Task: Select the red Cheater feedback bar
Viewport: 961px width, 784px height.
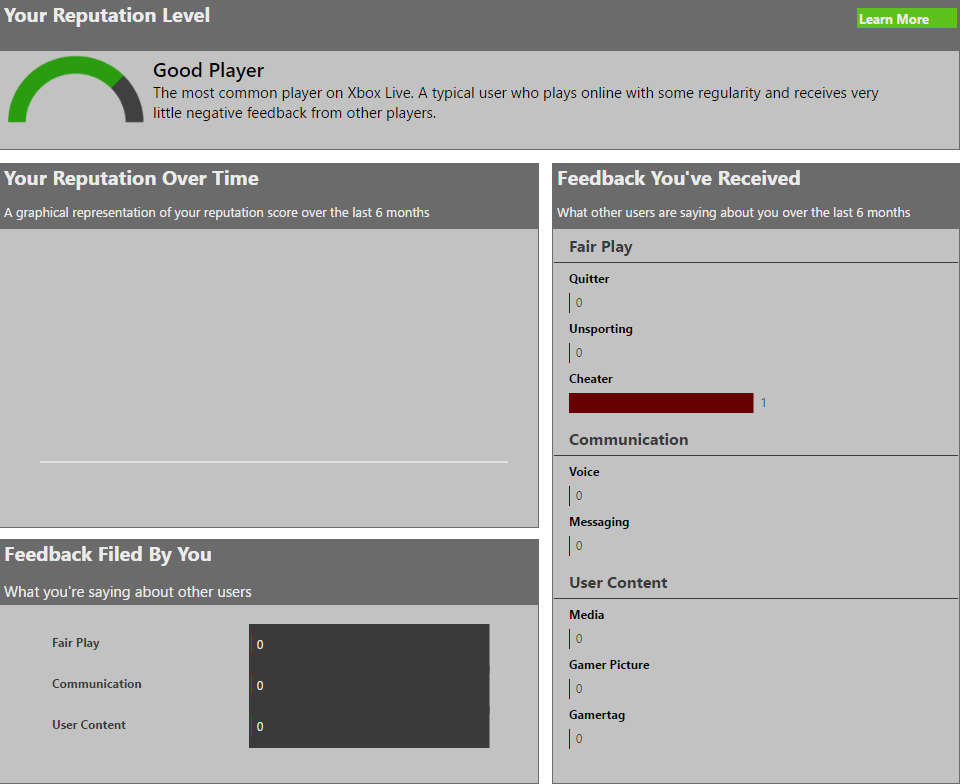Action: point(660,402)
